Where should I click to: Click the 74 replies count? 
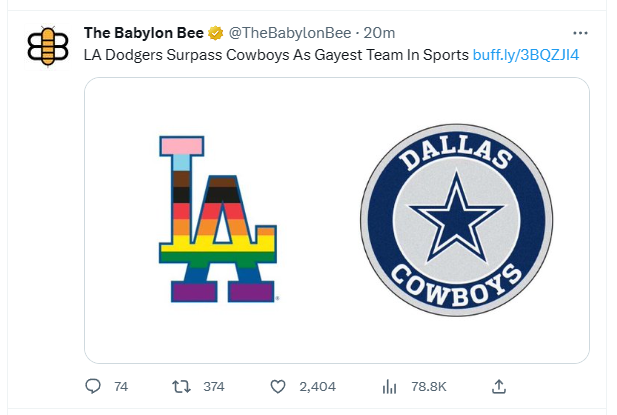[x=121, y=387]
